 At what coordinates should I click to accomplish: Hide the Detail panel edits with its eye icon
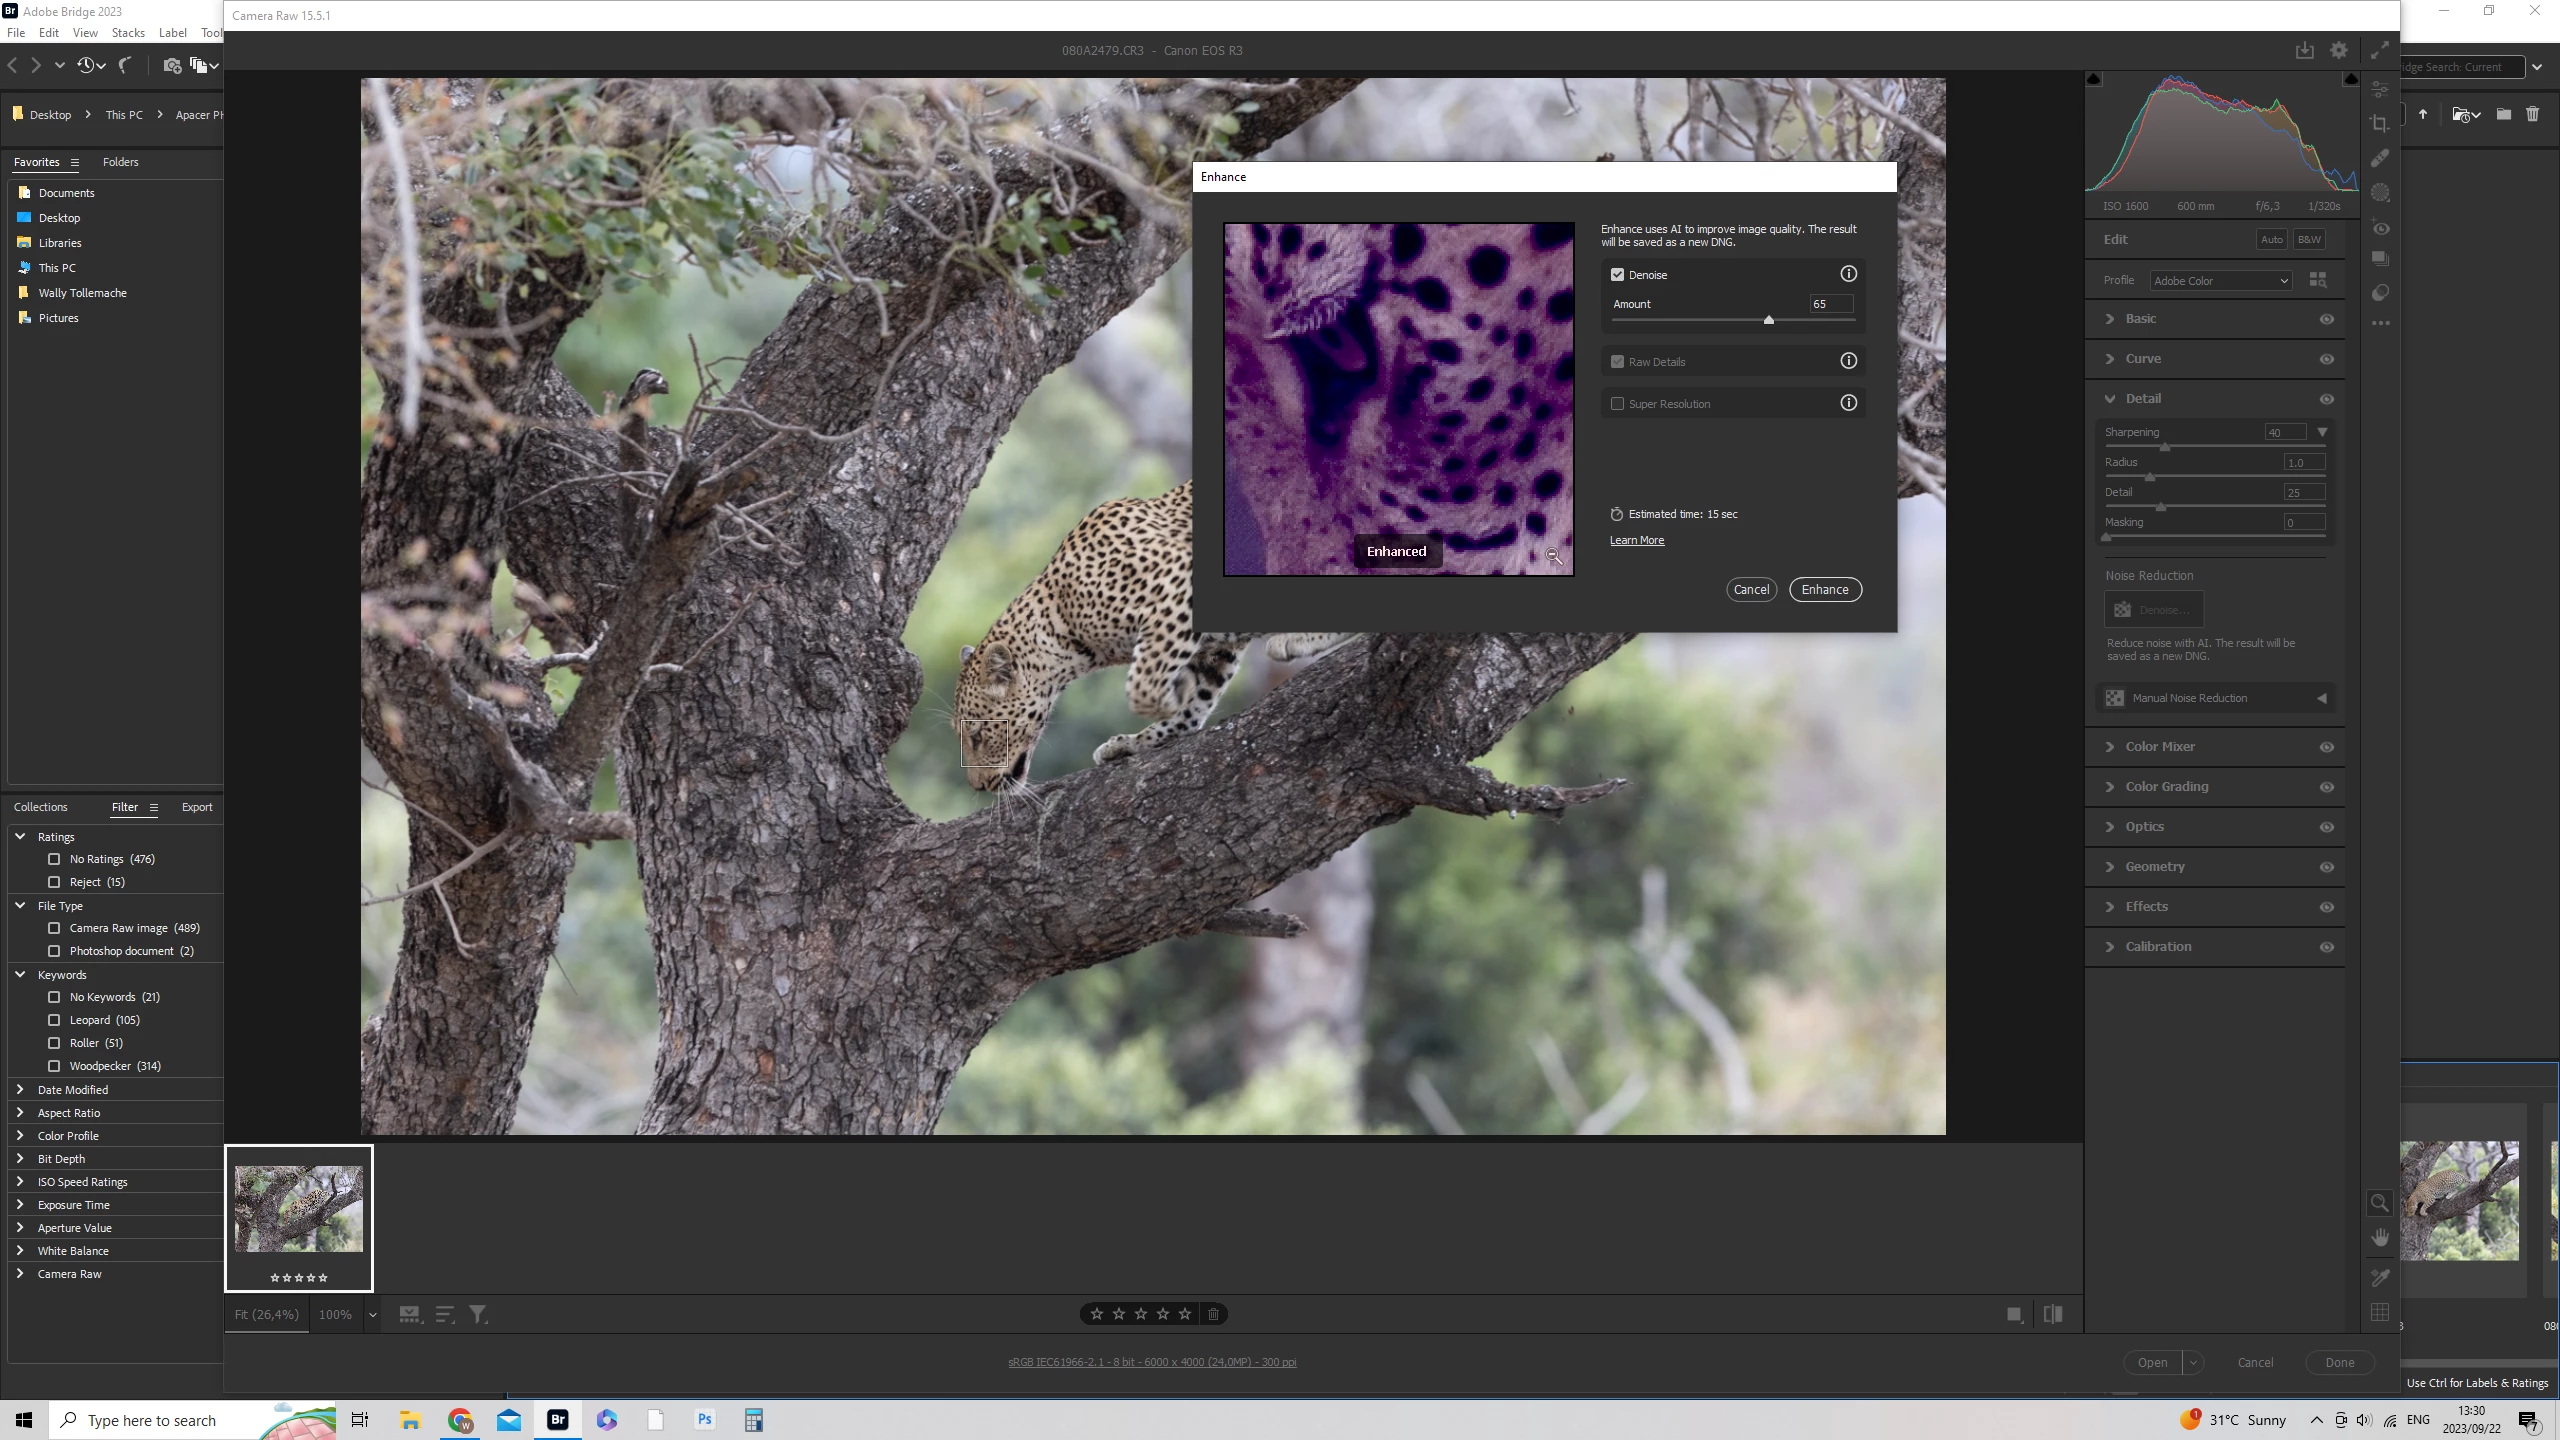(x=2326, y=399)
